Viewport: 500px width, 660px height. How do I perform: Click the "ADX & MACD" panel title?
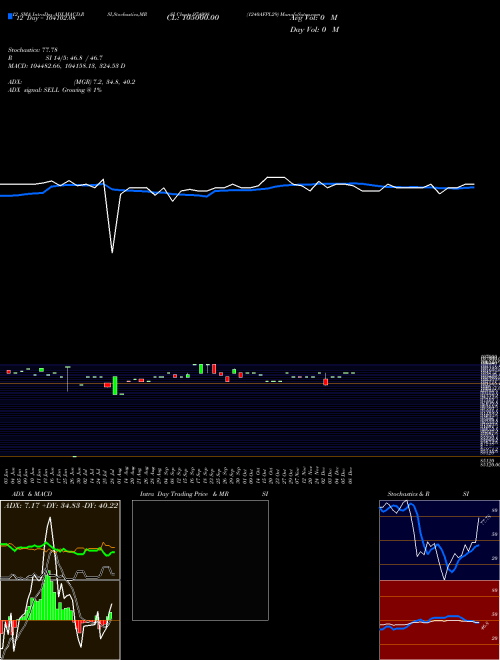32,494
